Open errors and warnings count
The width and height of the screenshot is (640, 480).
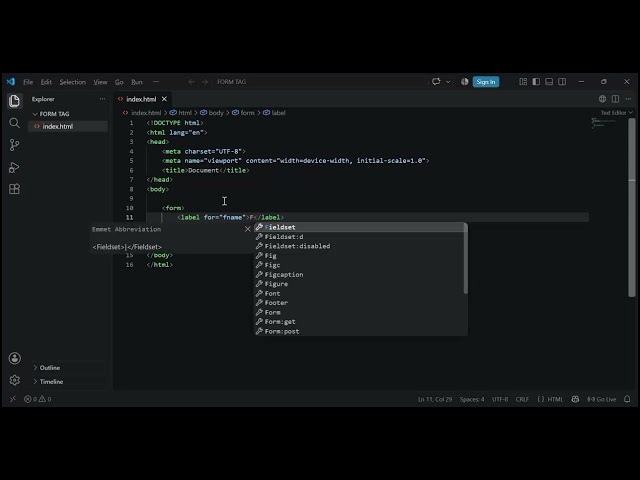pos(38,399)
